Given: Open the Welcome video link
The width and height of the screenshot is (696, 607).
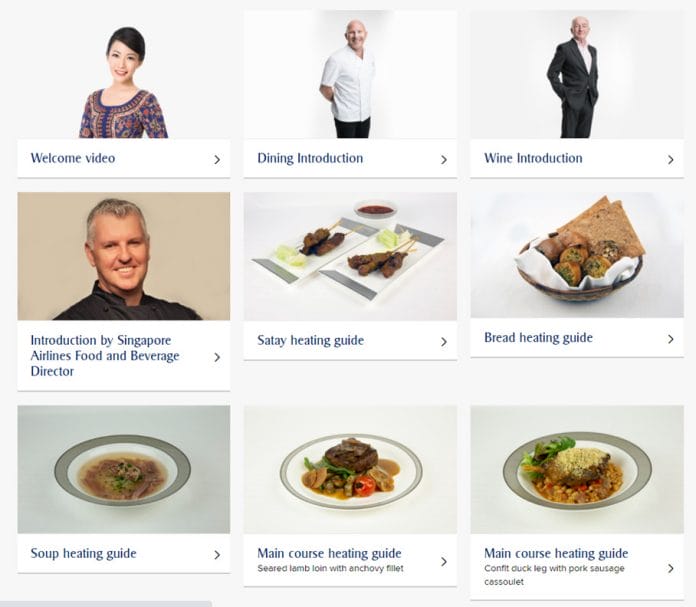Looking at the screenshot, I should click(73, 158).
